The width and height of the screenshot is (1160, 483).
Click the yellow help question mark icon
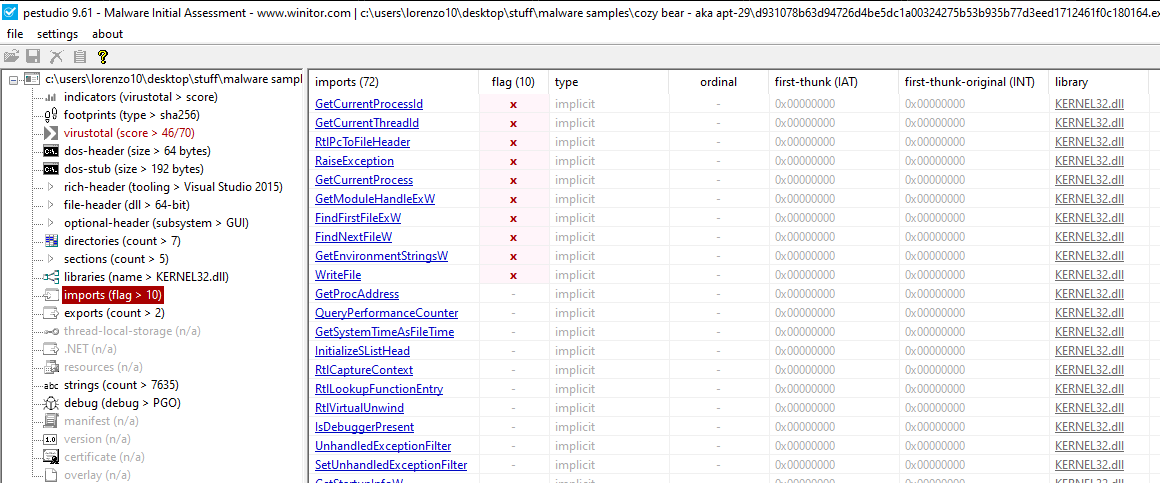tap(103, 56)
